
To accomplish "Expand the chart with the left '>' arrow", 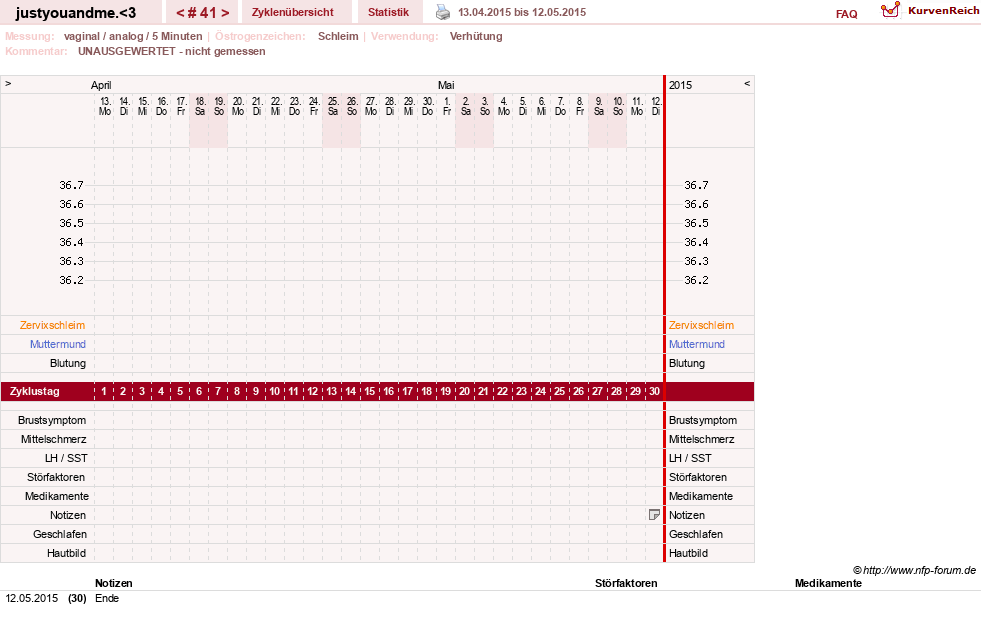I will [x=8, y=83].
